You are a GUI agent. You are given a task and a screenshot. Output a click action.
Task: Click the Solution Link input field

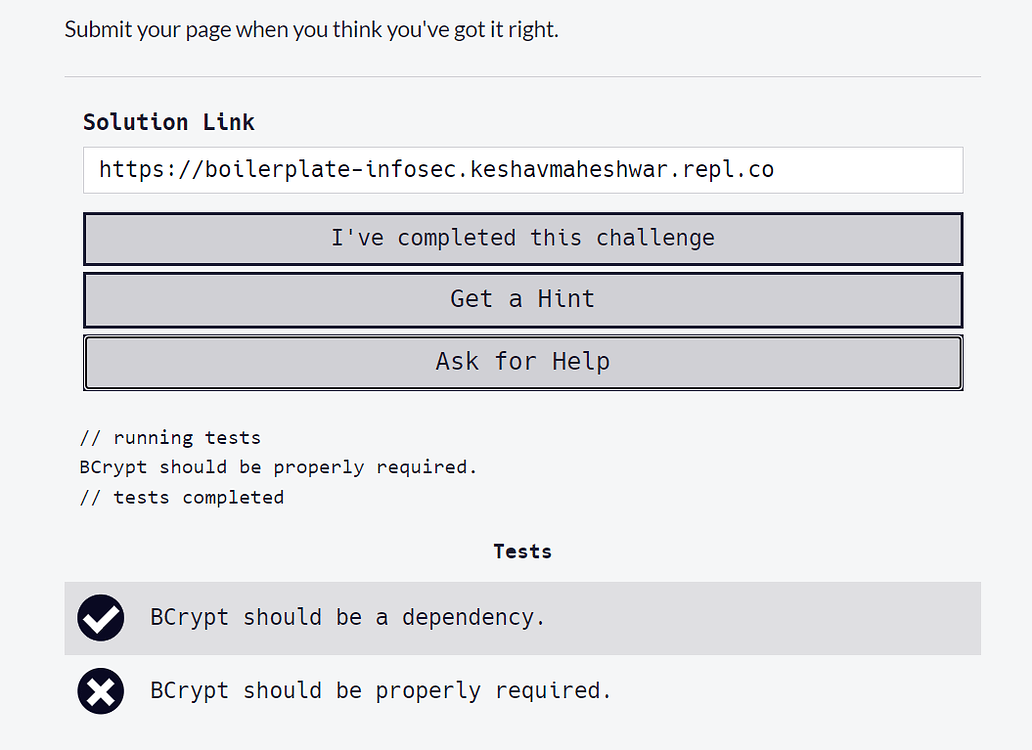click(522, 170)
